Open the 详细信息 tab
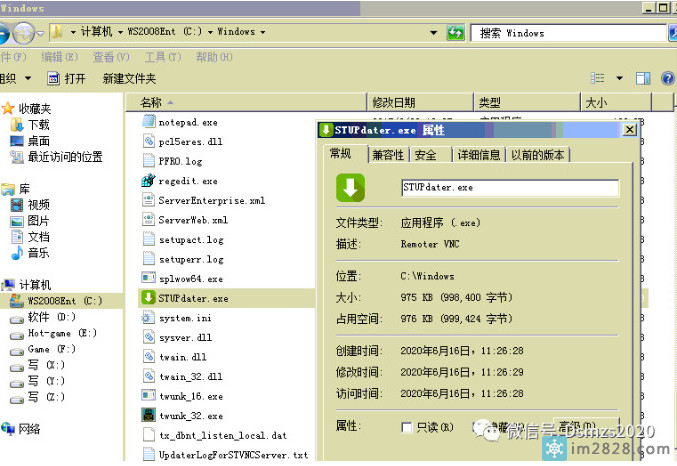The width and height of the screenshot is (677, 466). pos(478,155)
